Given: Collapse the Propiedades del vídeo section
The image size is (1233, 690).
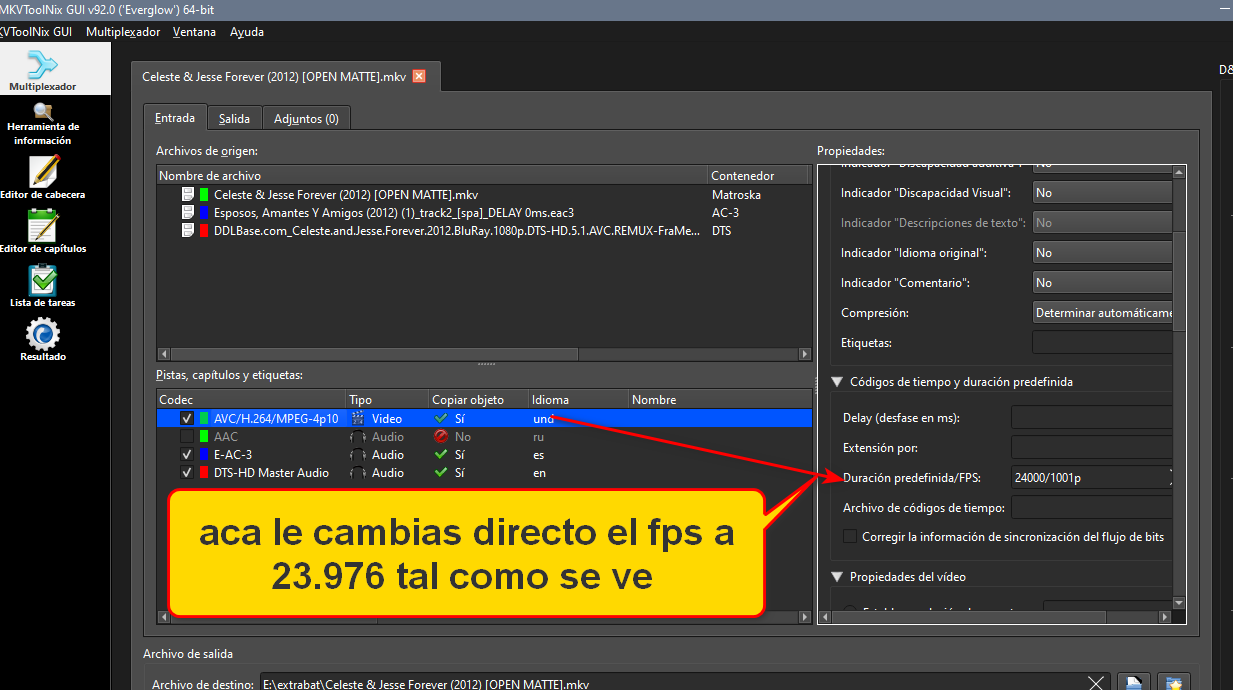Looking at the screenshot, I should pyautogui.click(x=836, y=577).
